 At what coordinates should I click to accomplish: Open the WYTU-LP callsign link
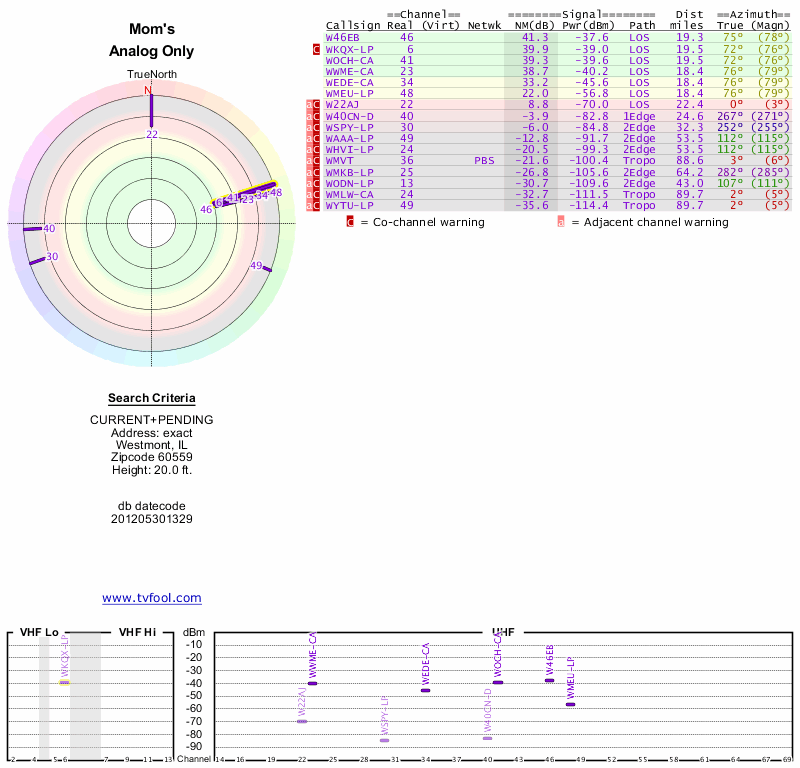click(349, 205)
